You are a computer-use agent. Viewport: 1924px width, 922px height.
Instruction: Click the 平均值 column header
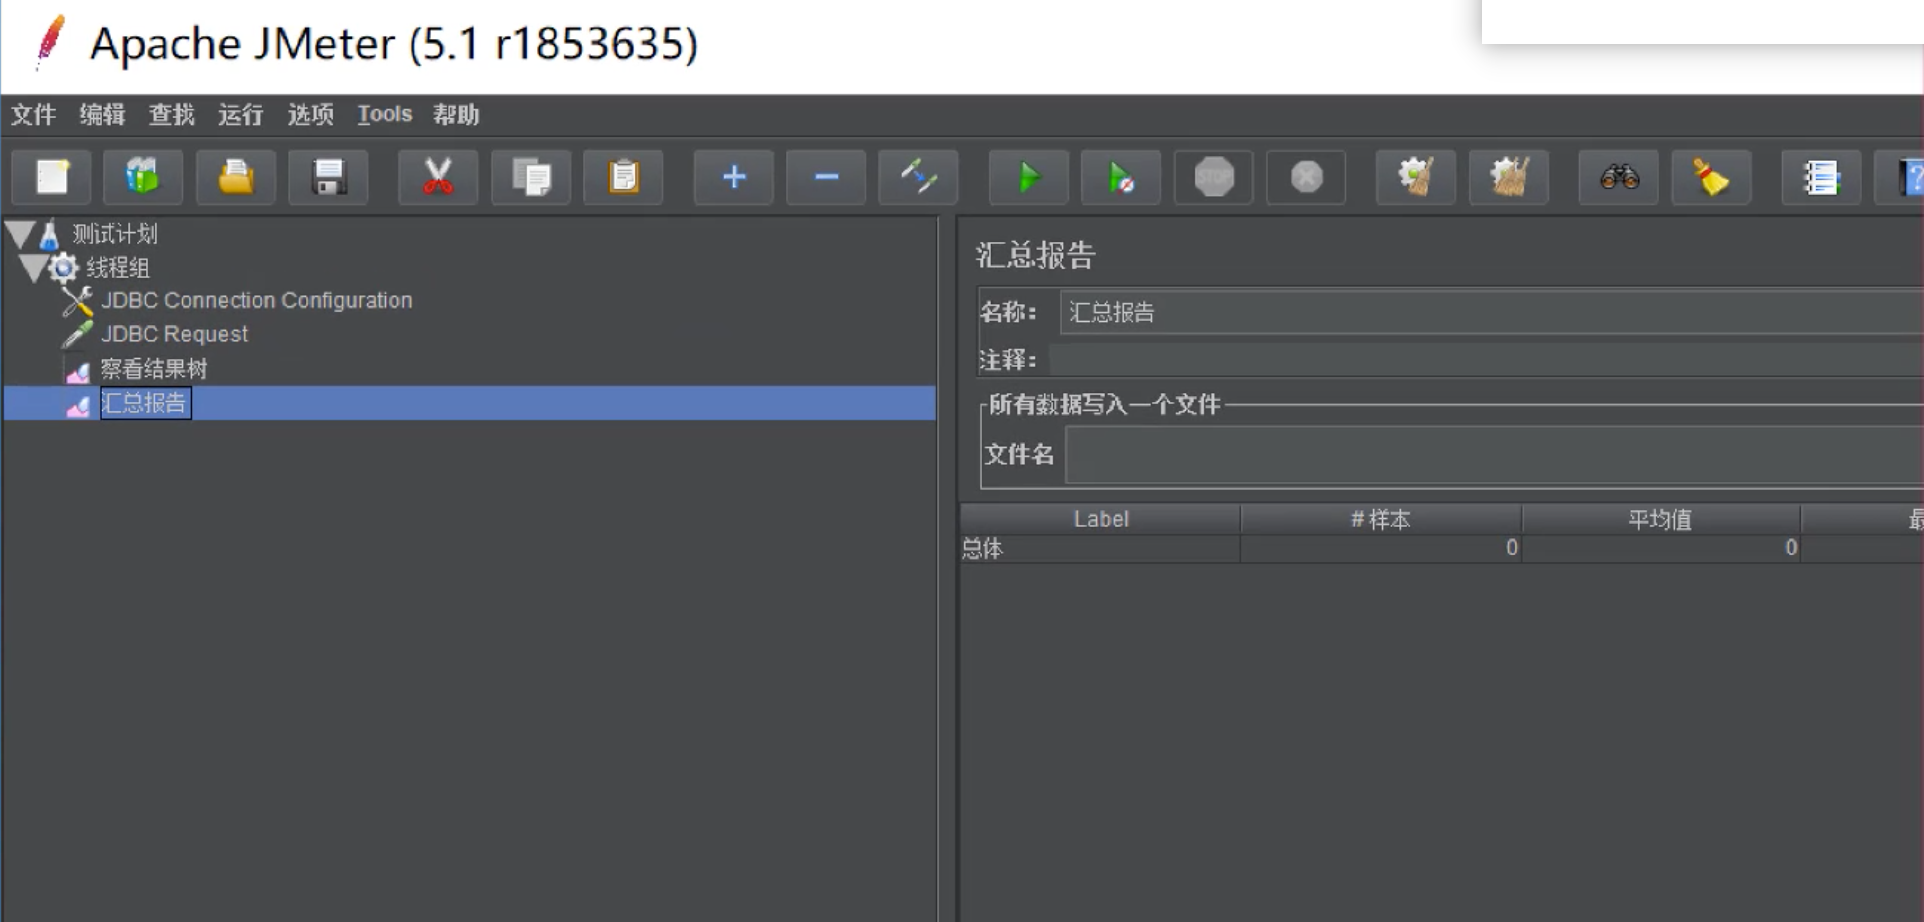[1661, 519]
